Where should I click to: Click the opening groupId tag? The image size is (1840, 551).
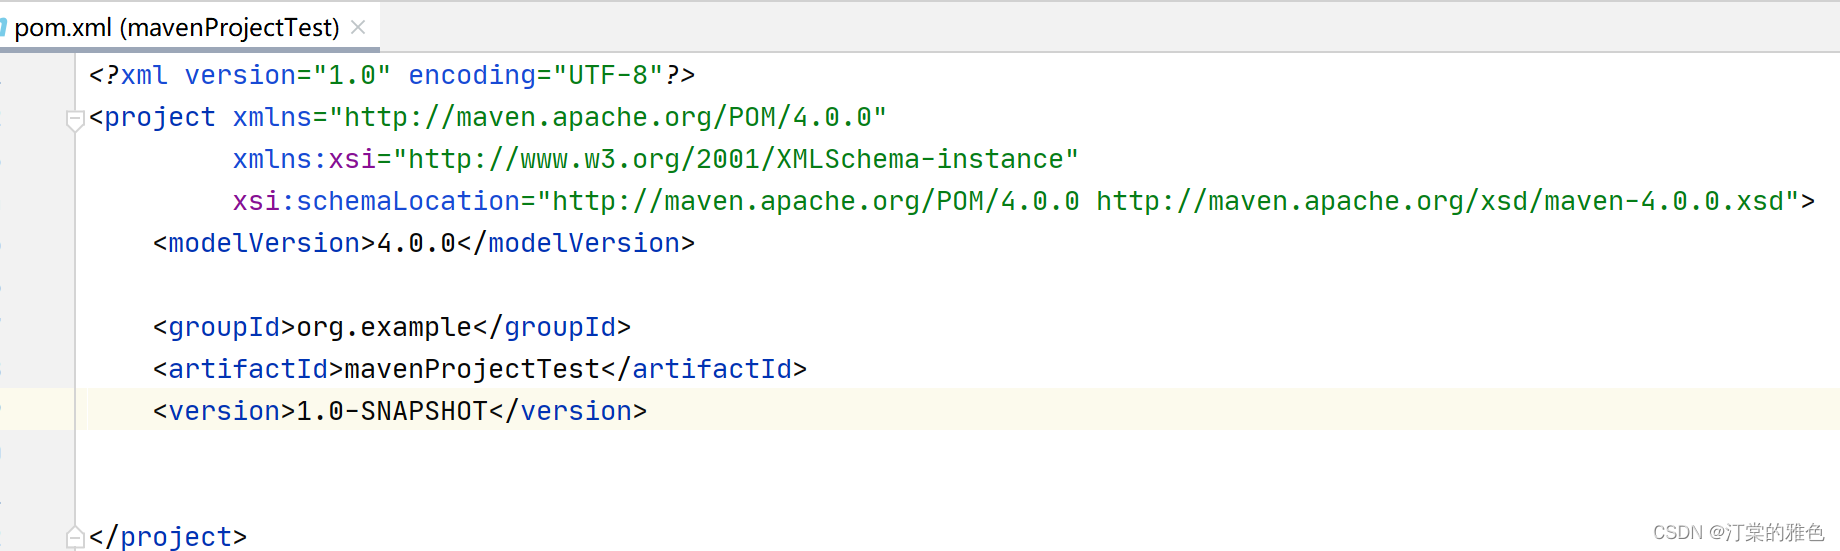(224, 327)
